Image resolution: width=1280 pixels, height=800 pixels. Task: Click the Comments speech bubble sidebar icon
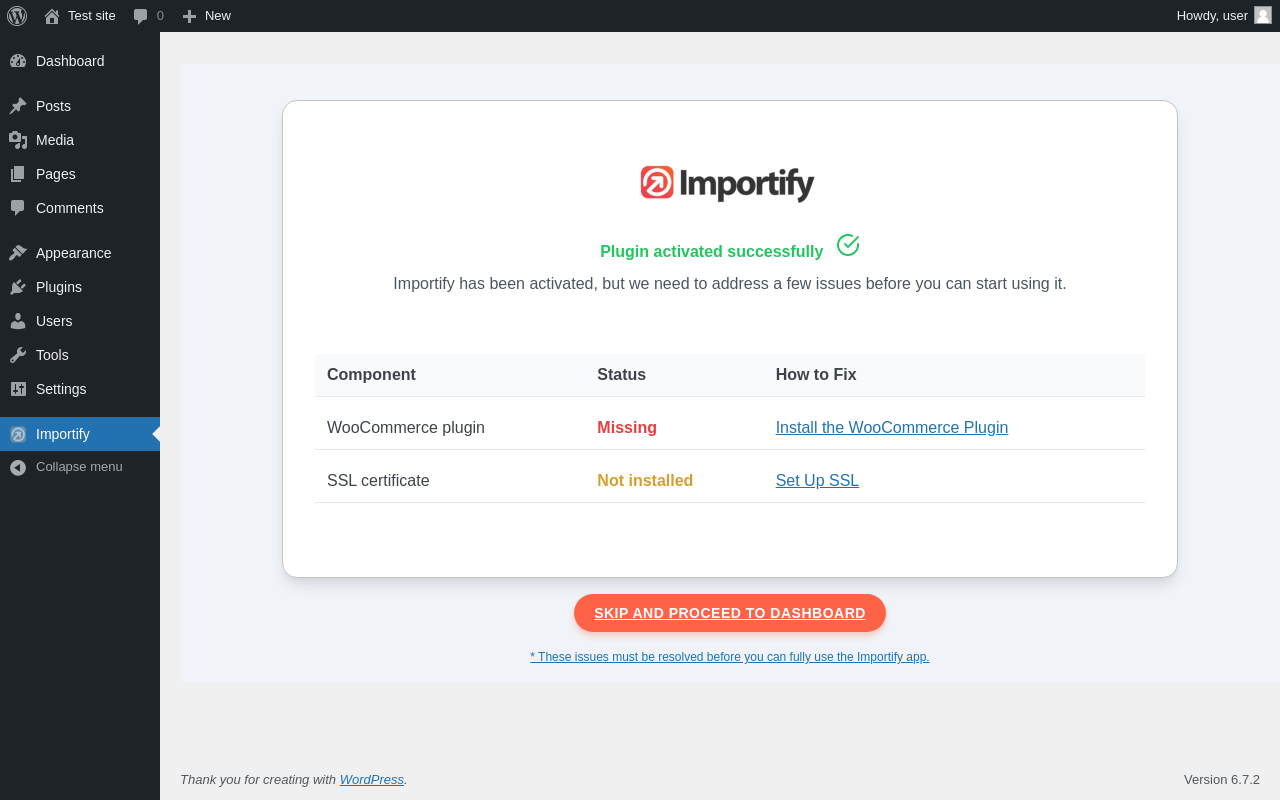pyautogui.click(x=18, y=208)
